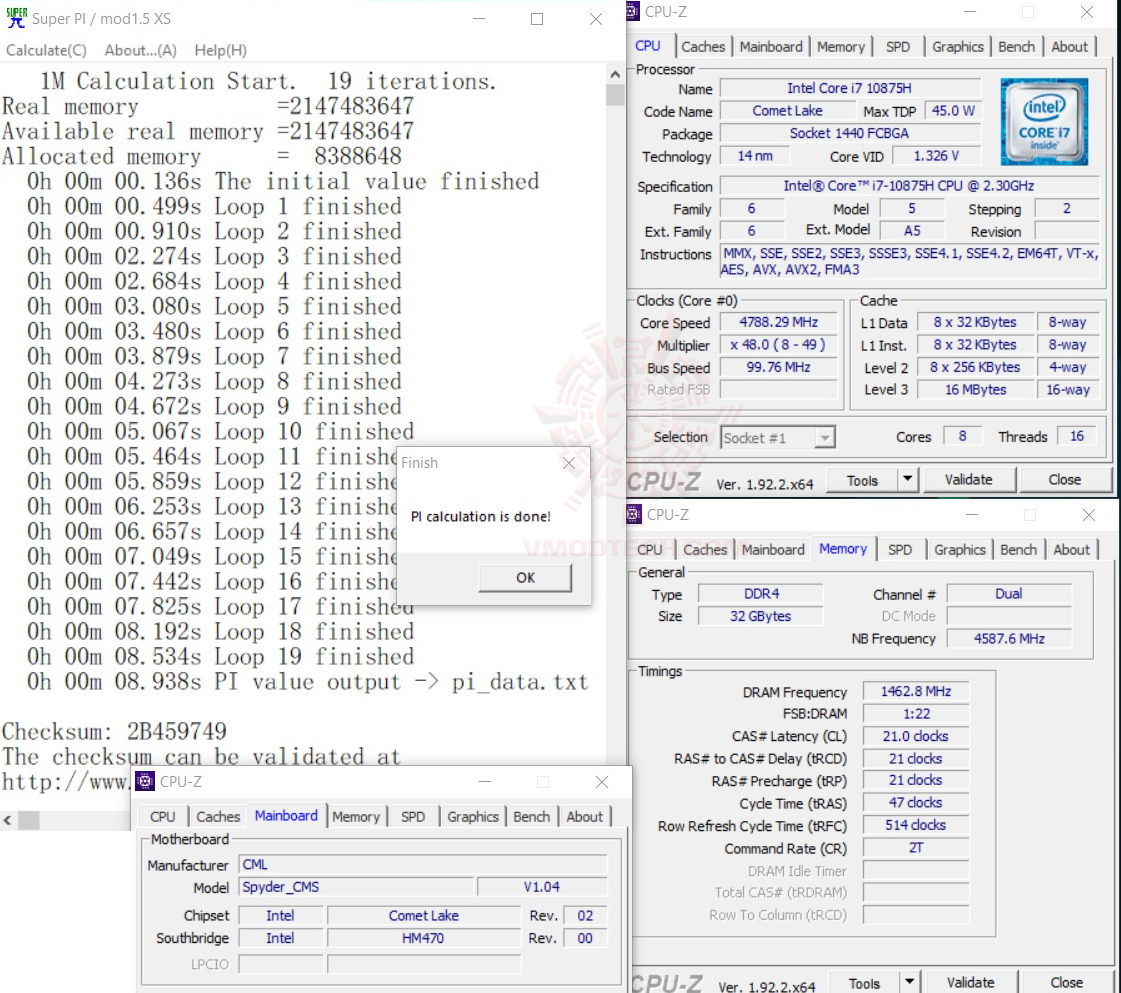Click OK in the Finish dialog
This screenshot has width=1121, height=993.
point(525,578)
